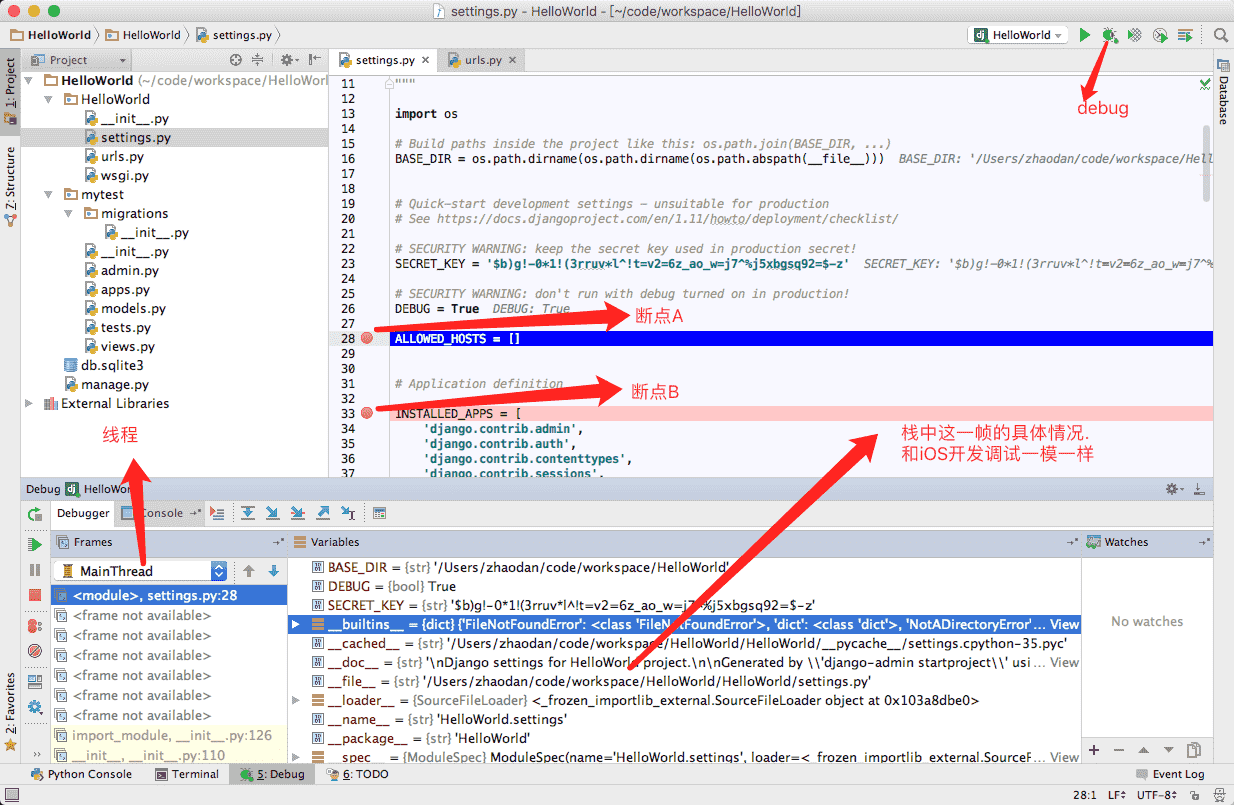The height and width of the screenshot is (805, 1234).
Task: Click settings.py breadcrumb in navigation bar
Action: [x=234, y=34]
